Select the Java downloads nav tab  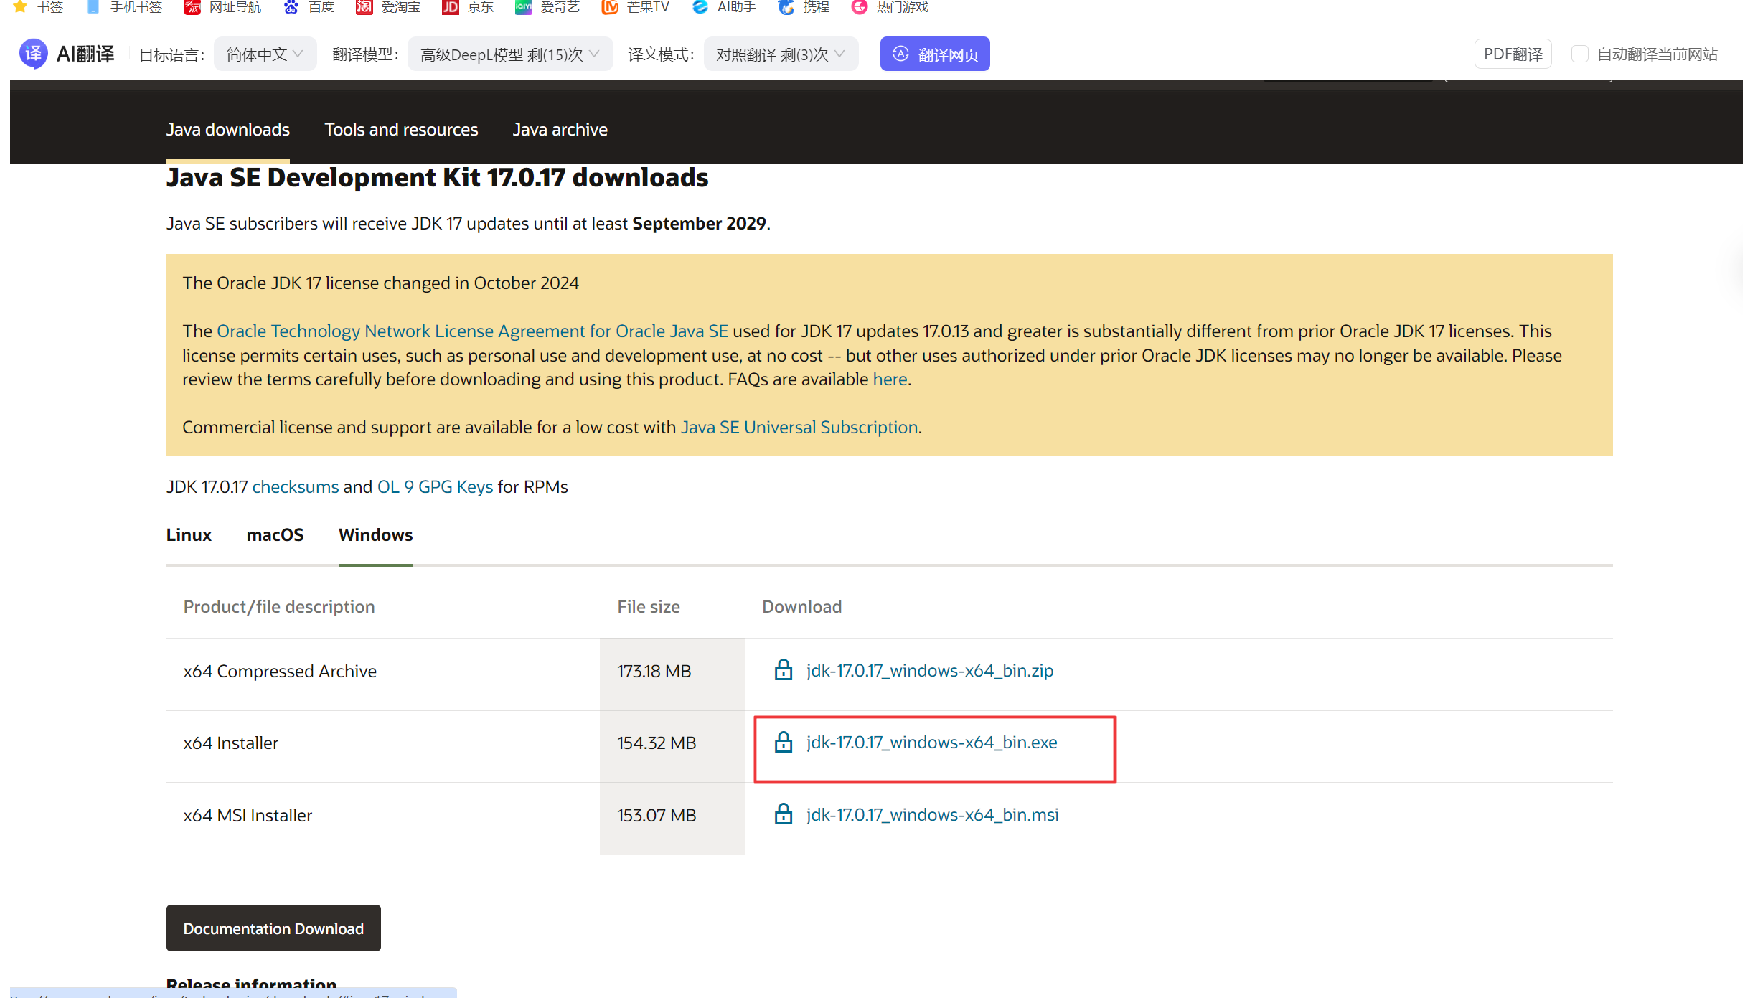click(x=228, y=130)
